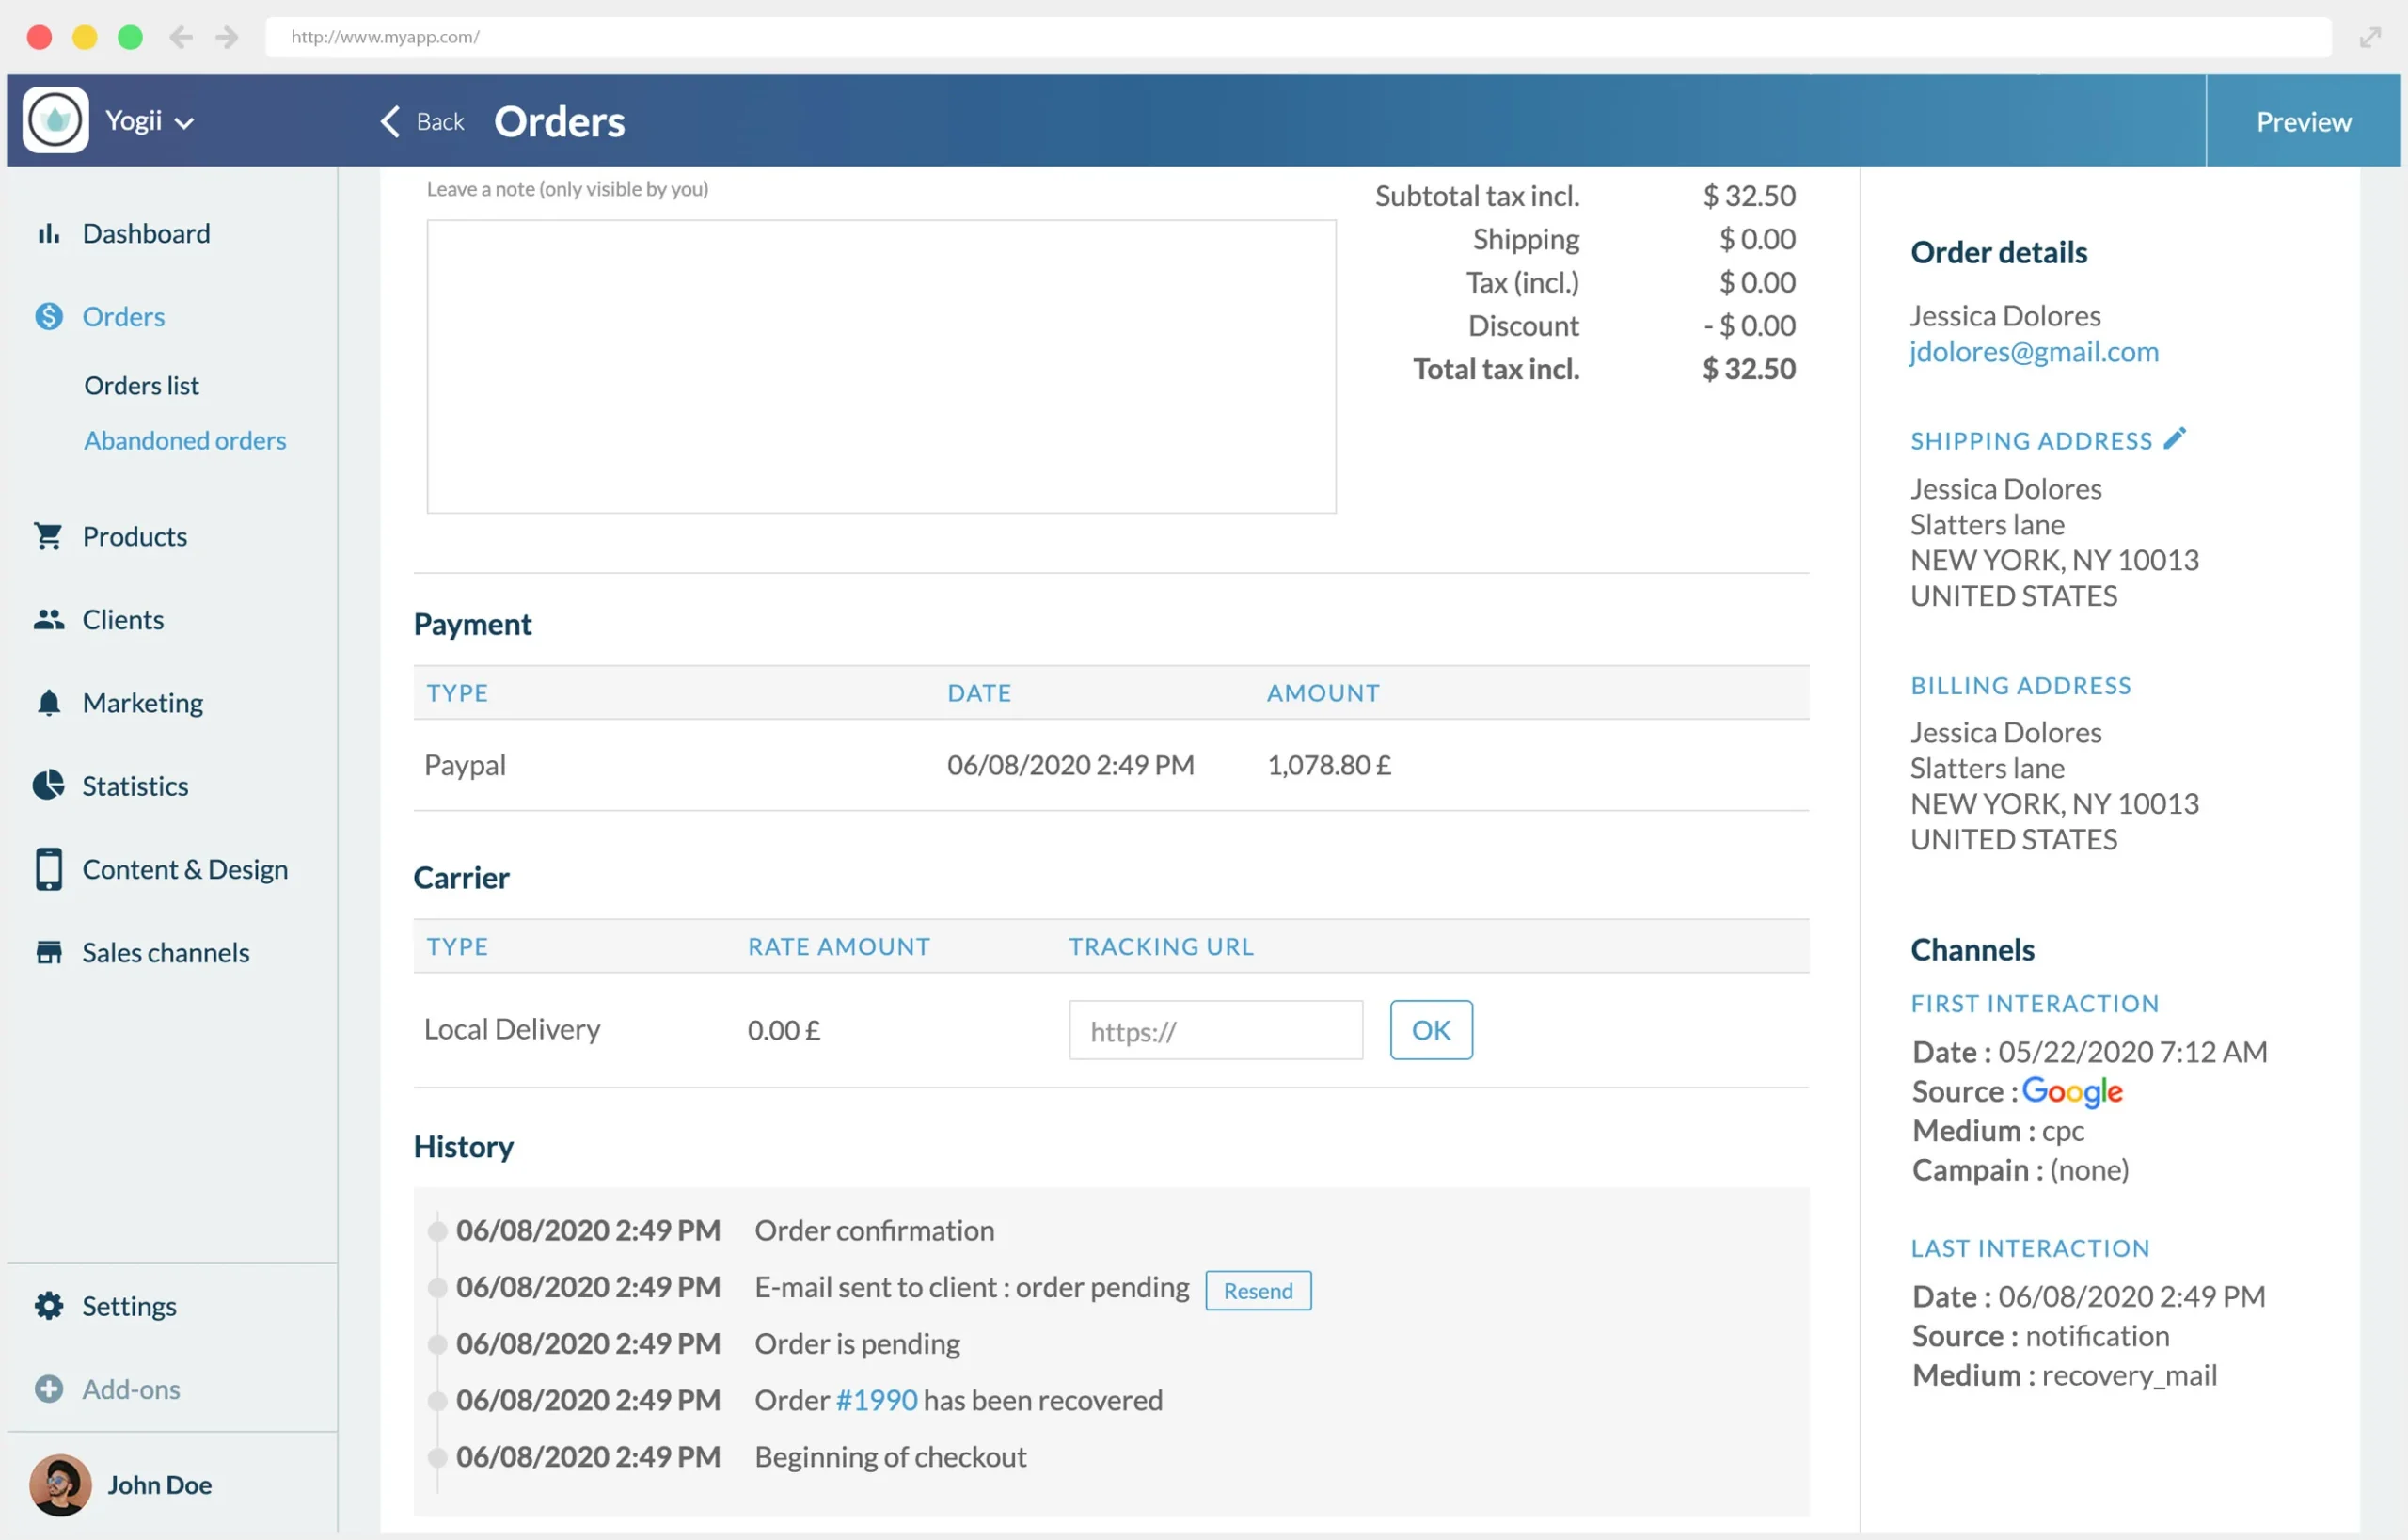Click the Clients people icon
Screen dimensions: 2408x1540
(48, 620)
